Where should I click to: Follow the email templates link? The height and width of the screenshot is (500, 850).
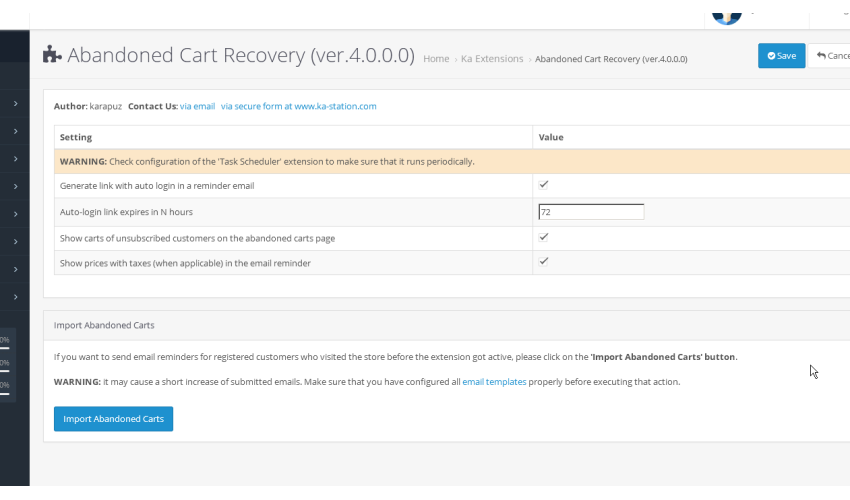coord(494,382)
